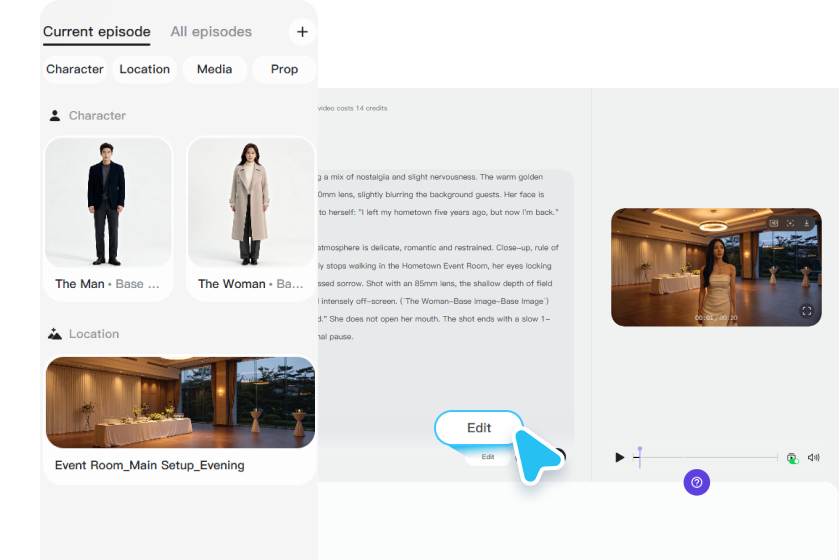Viewport: 840px width, 560px height.
Task: Click the "Event Room_Main Setup_Evening" label
Action: 149,465
